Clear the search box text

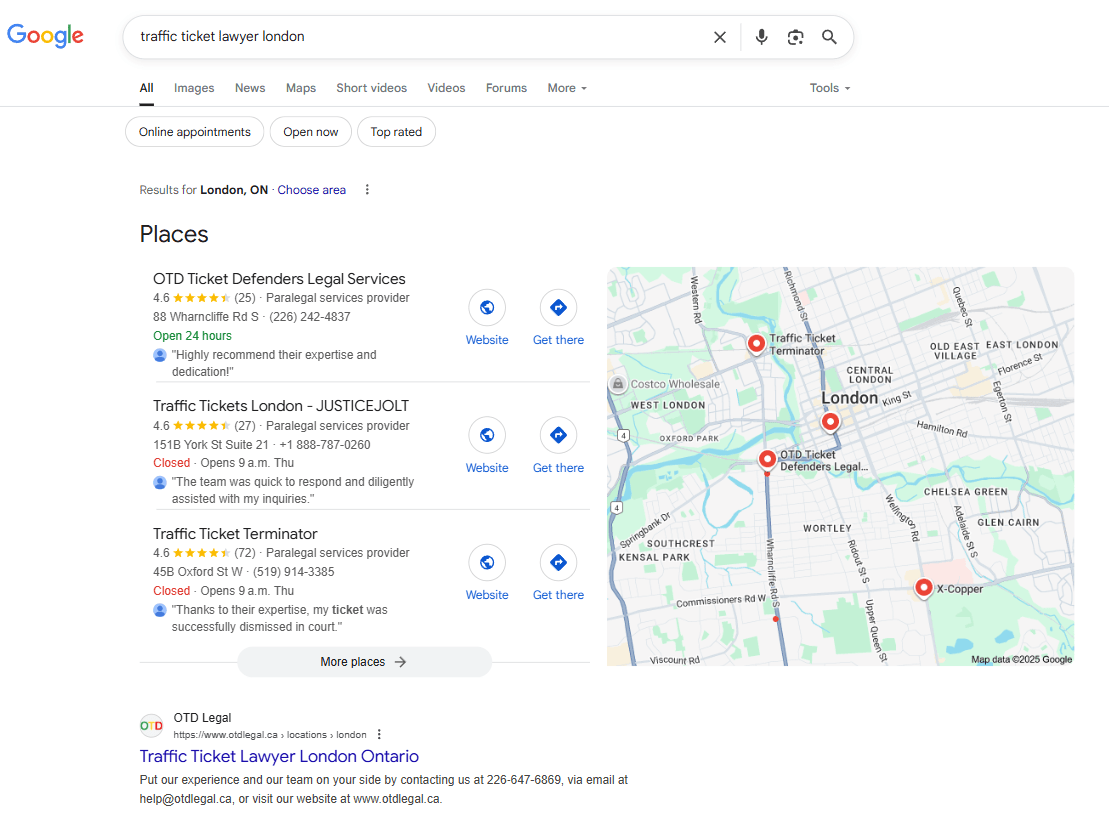(719, 37)
